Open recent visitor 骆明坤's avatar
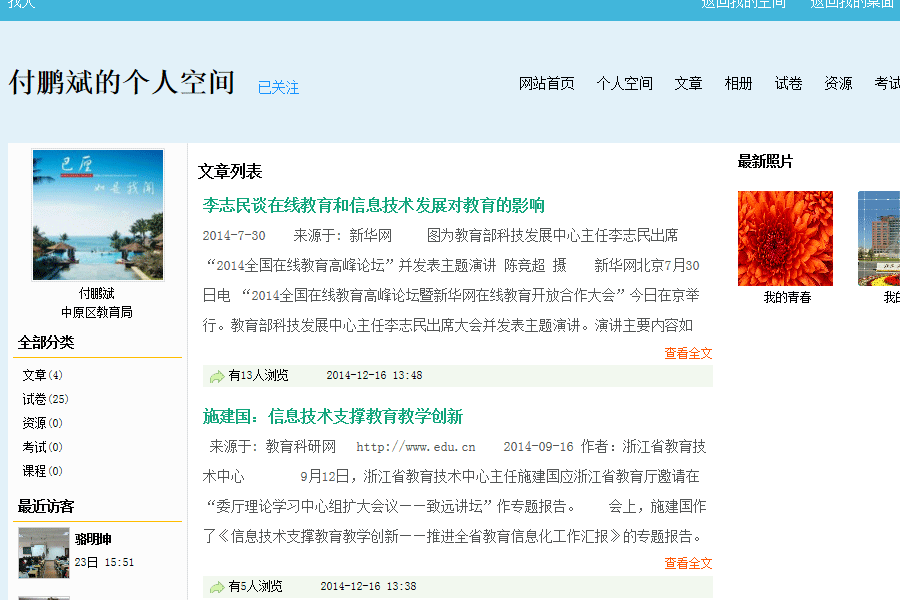This screenshot has height=600, width=900. click(44, 552)
